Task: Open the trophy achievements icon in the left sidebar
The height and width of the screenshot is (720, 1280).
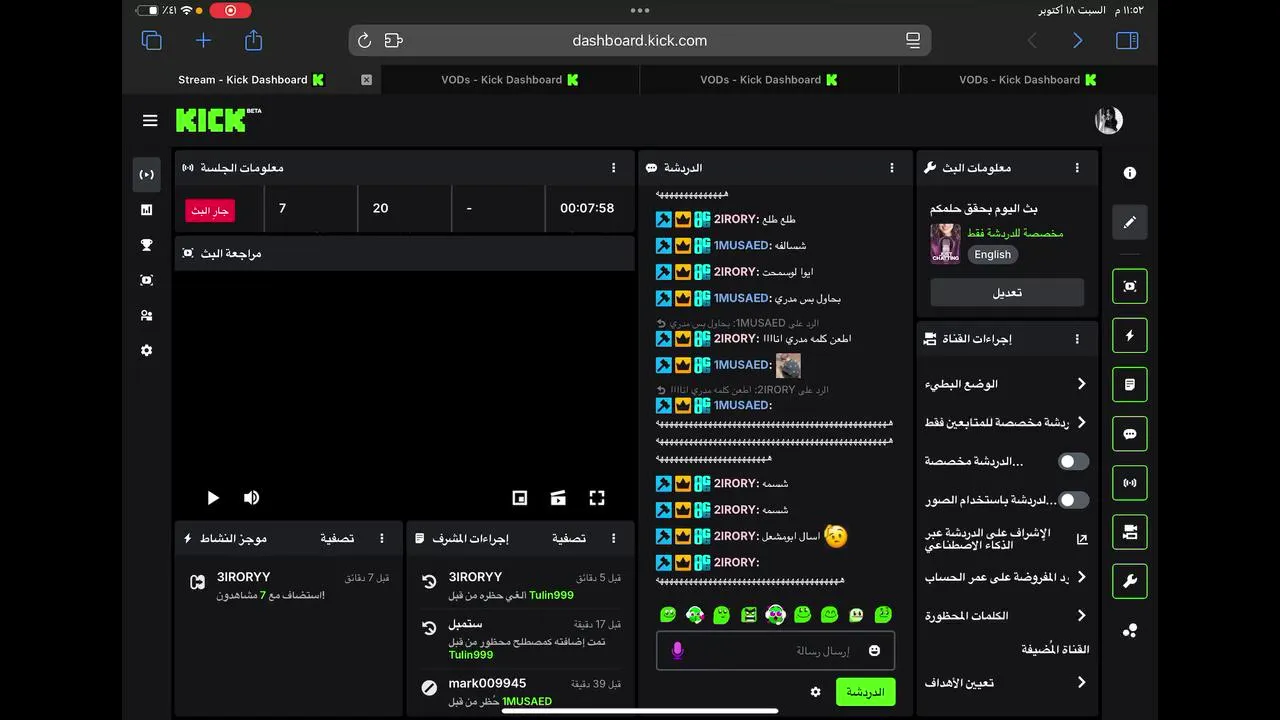Action: 146,245
